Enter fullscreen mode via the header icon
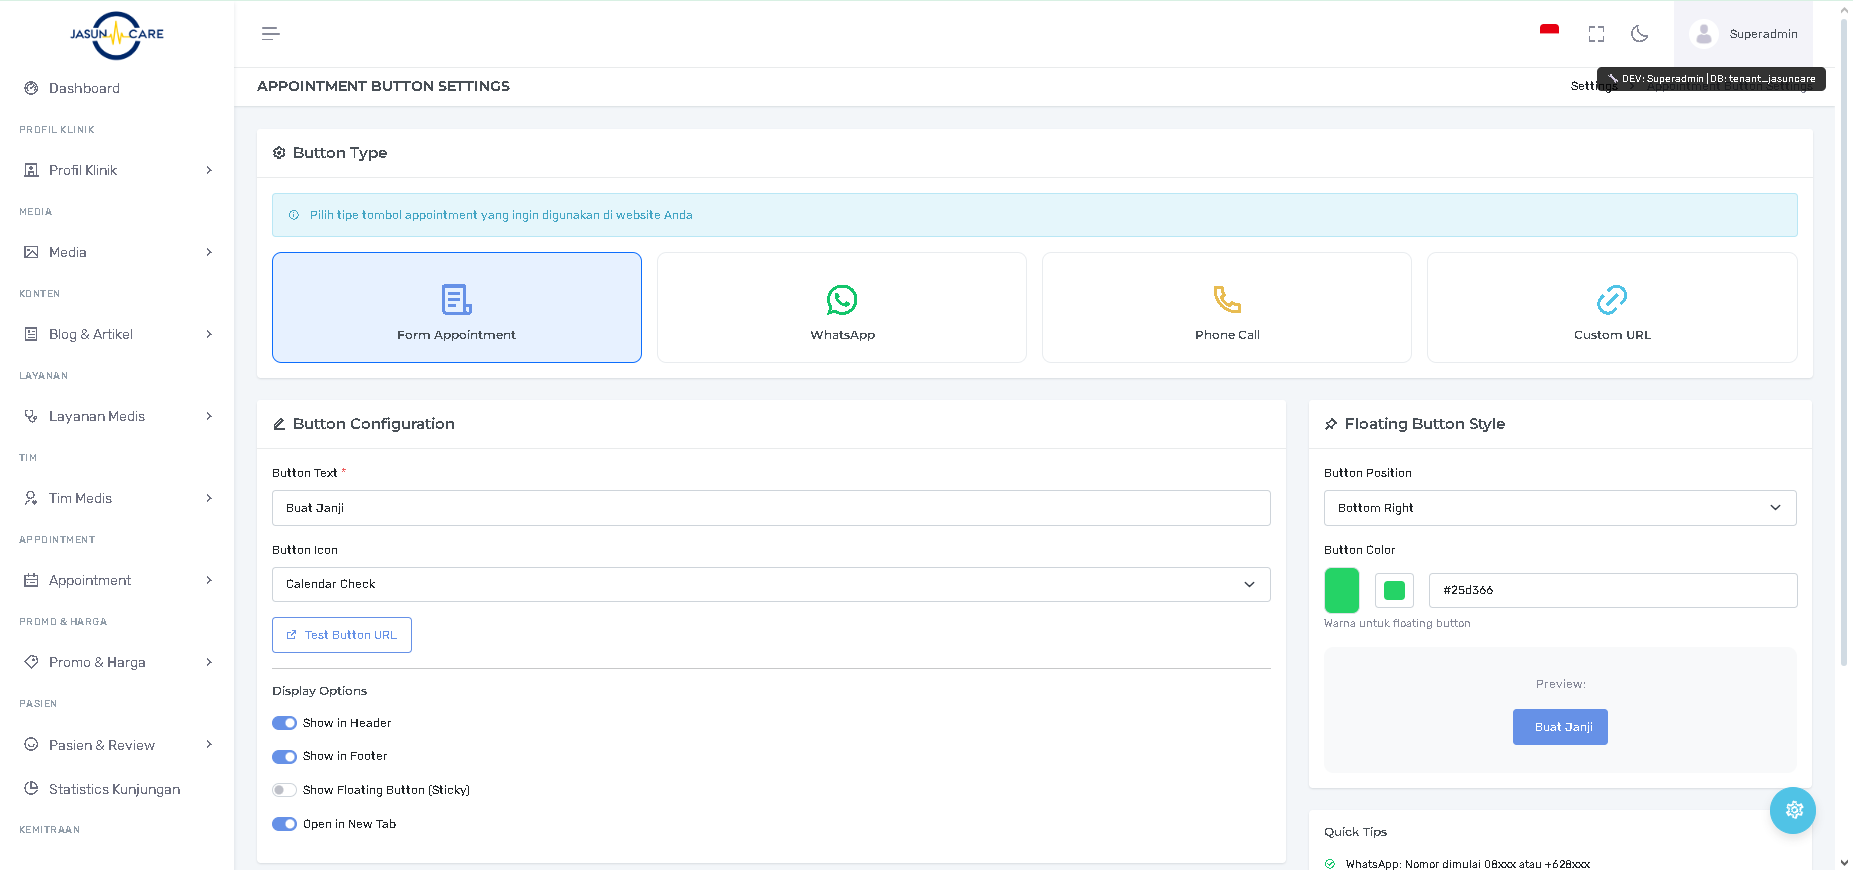Screen dimensions: 1853x870 click(1596, 34)
